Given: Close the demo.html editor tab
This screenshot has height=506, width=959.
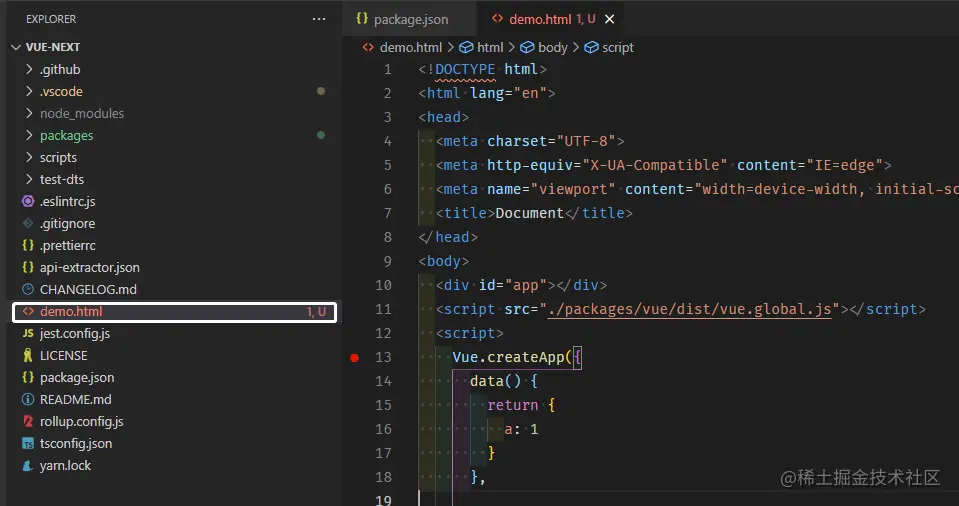Looking at the screenshot, I should point(609,19).
